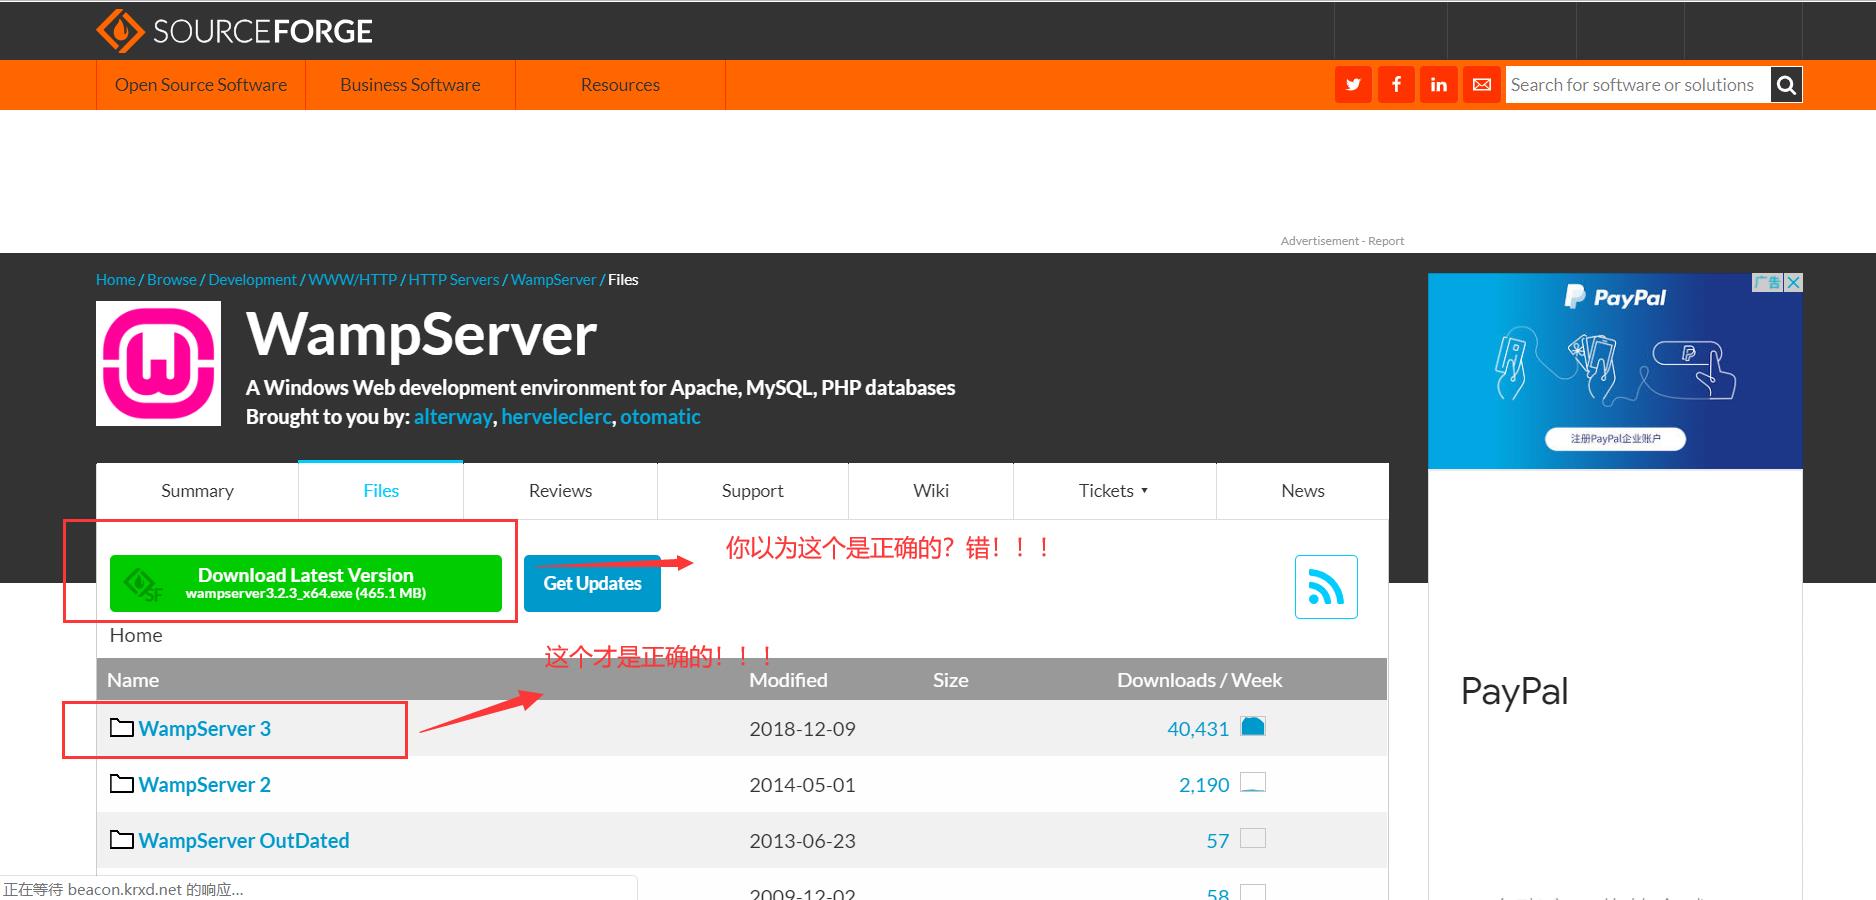Sort by Modified column header
Viewport: 1876px width, 900px height.
788,680
